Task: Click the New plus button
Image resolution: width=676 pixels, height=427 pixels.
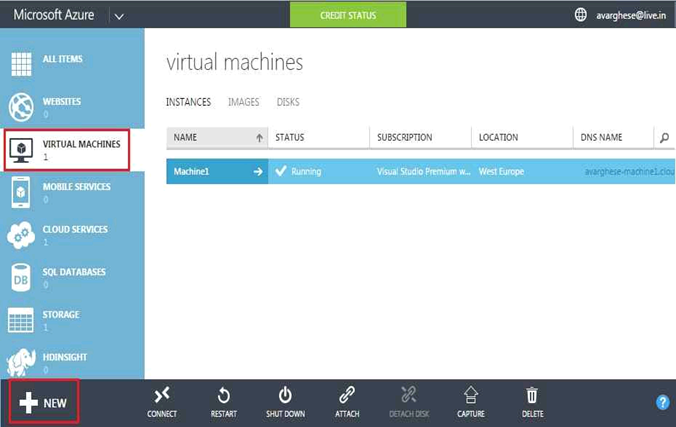Action: pyautogui.click(x=44, y=402)
